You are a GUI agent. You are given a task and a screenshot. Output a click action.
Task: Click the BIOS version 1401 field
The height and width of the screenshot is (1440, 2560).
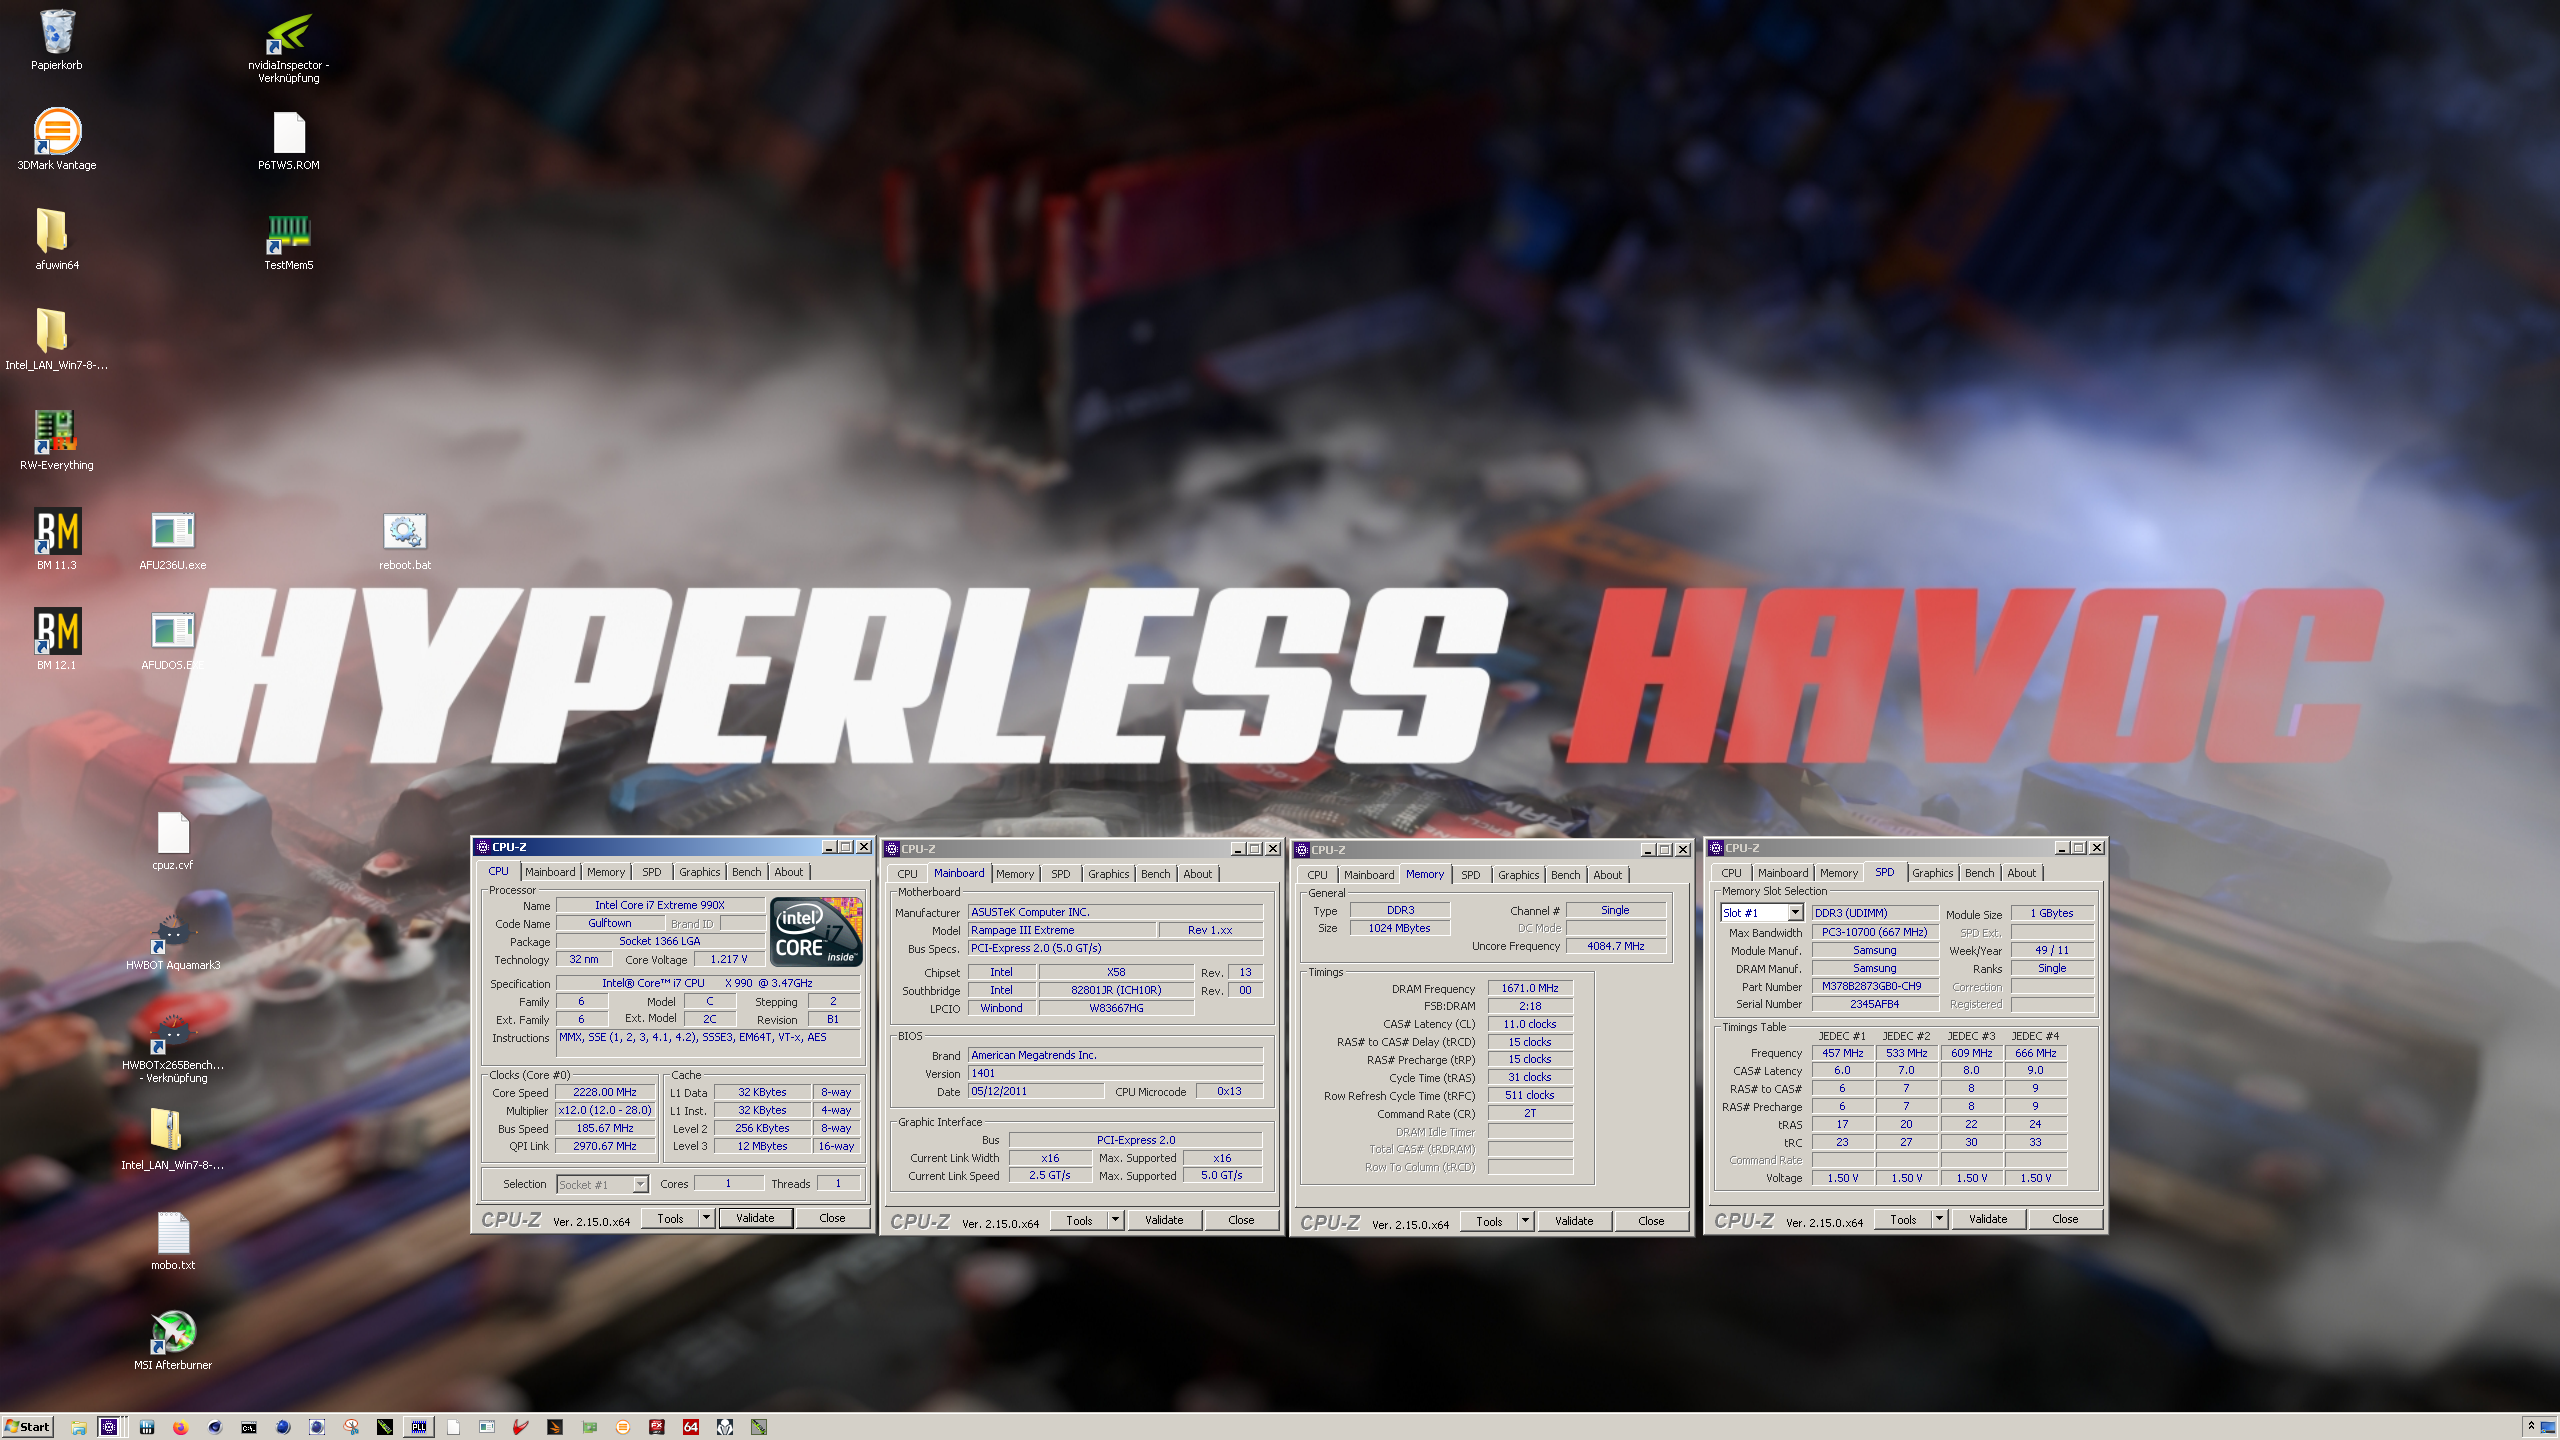coord(1115,1073)
